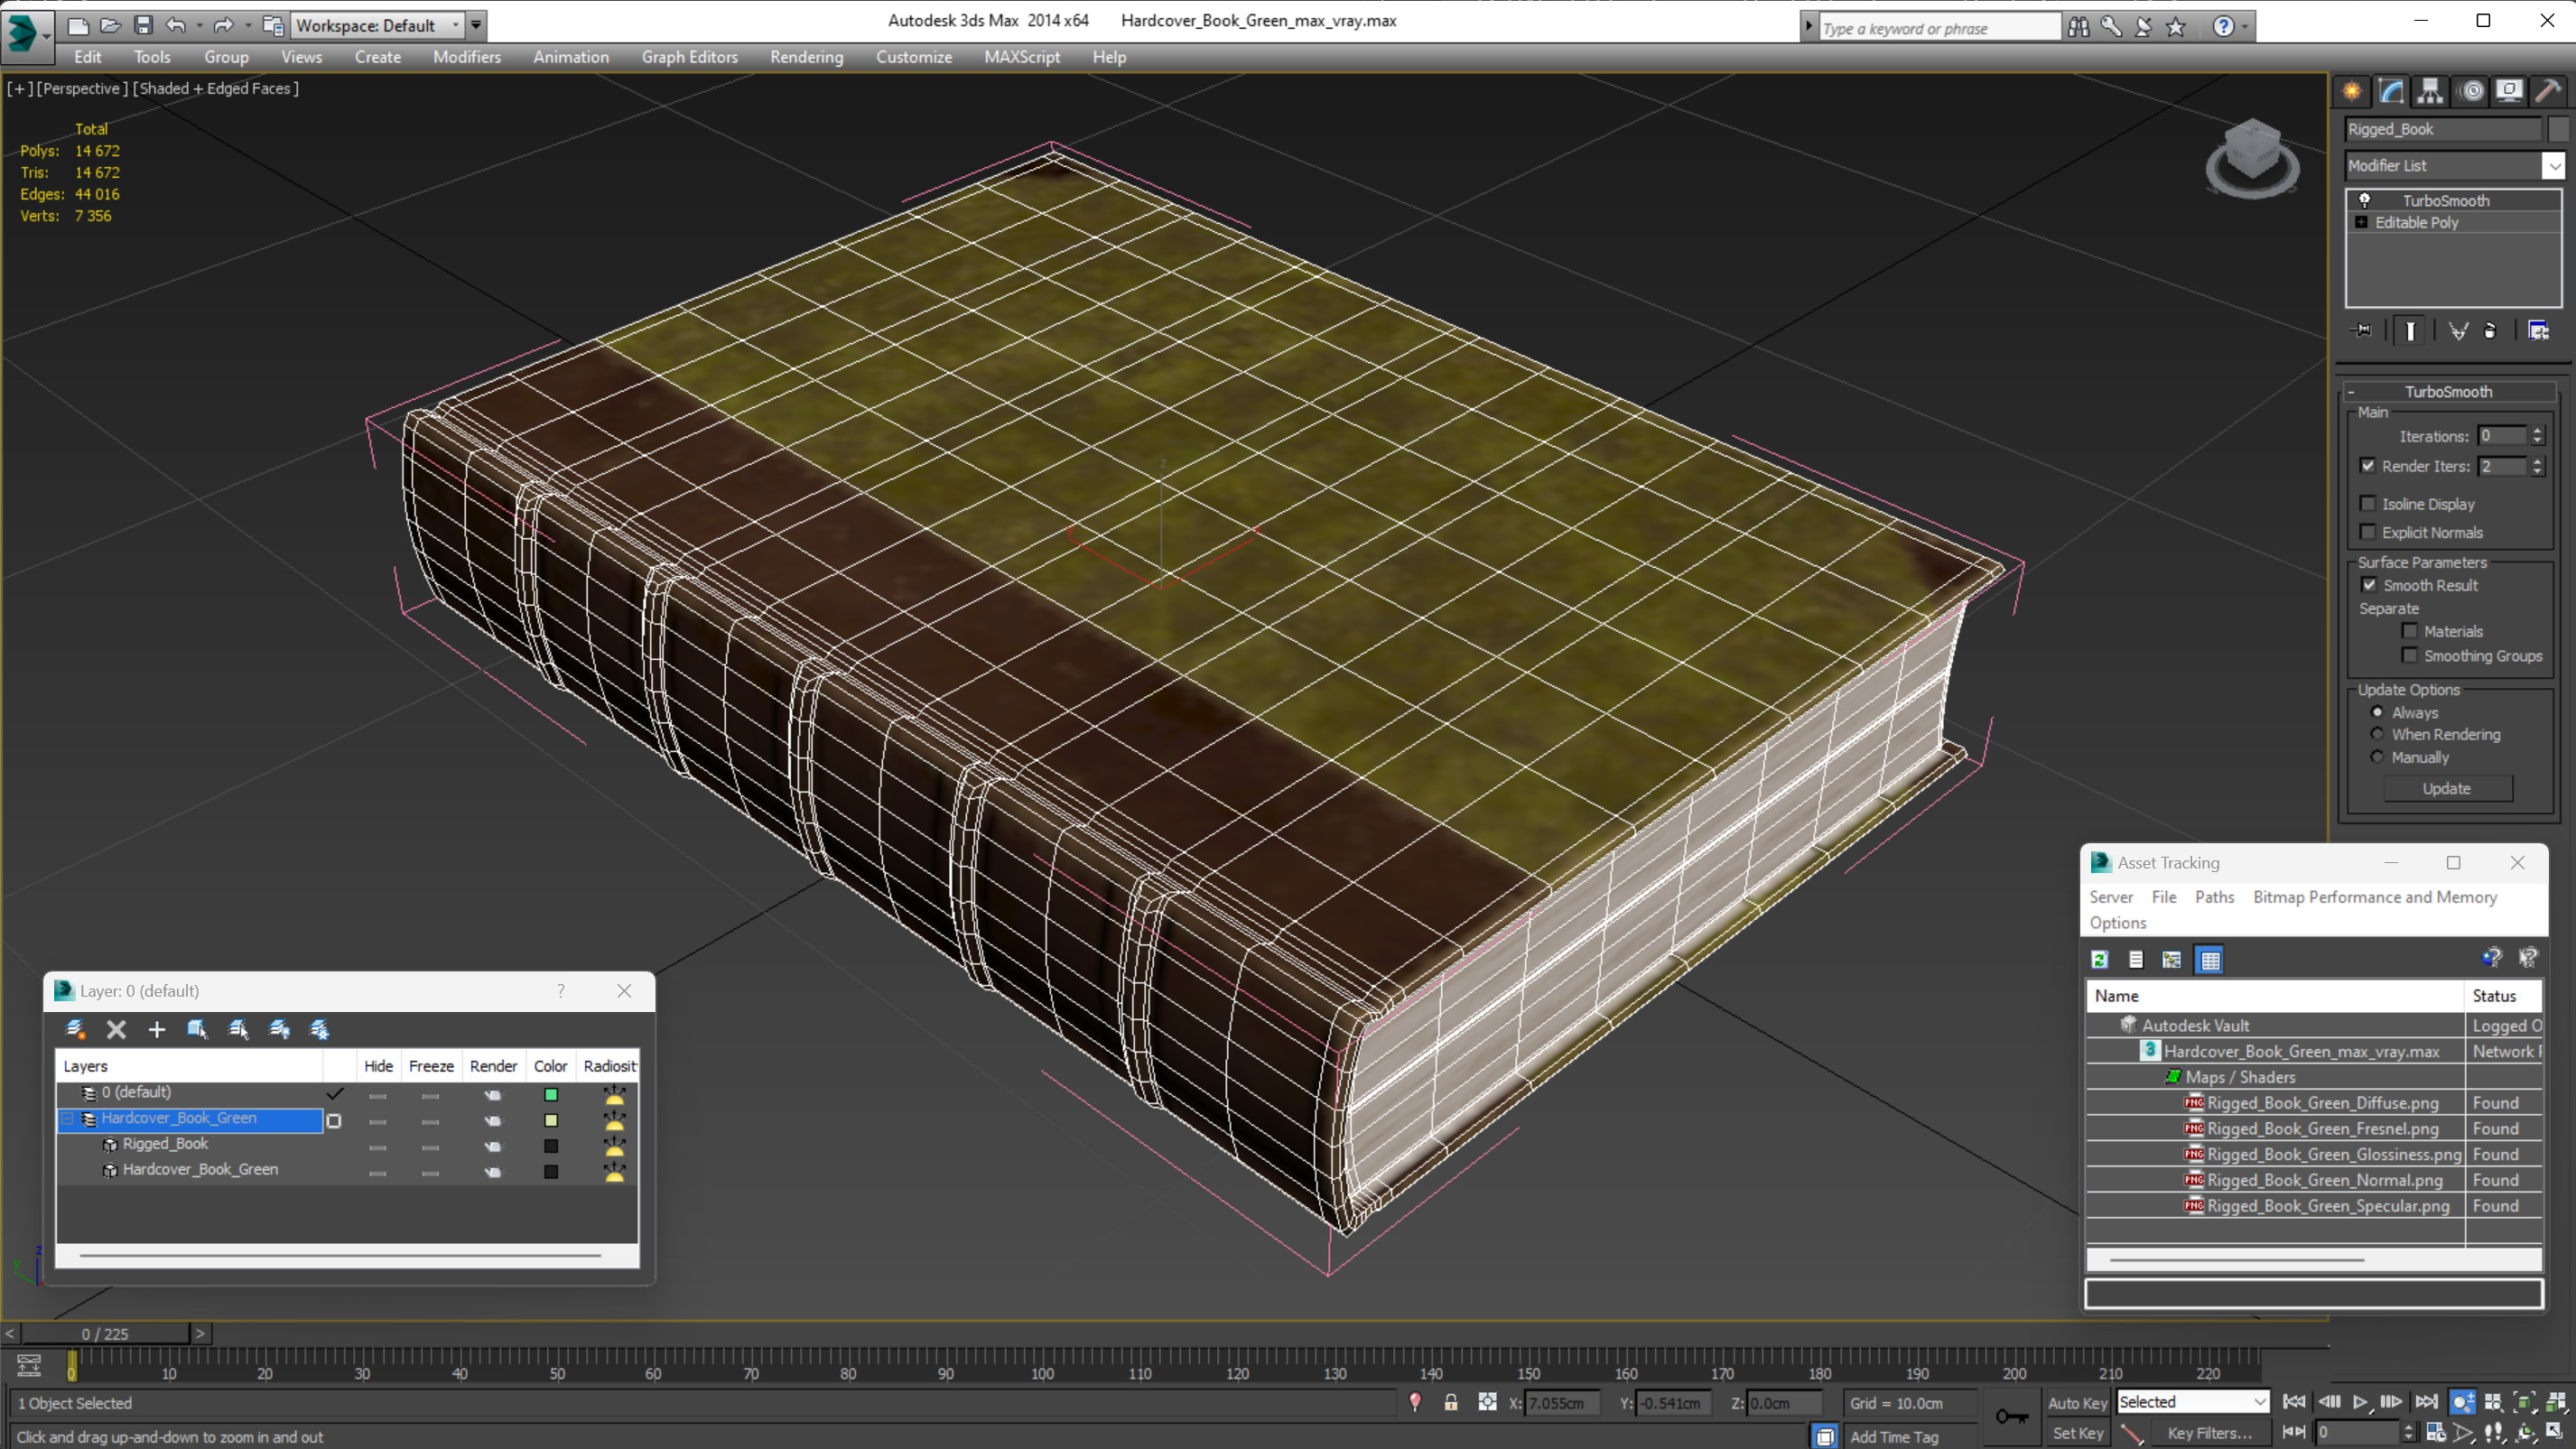Open the Paths menu in Asset Tracking

tap(2214, 897)
